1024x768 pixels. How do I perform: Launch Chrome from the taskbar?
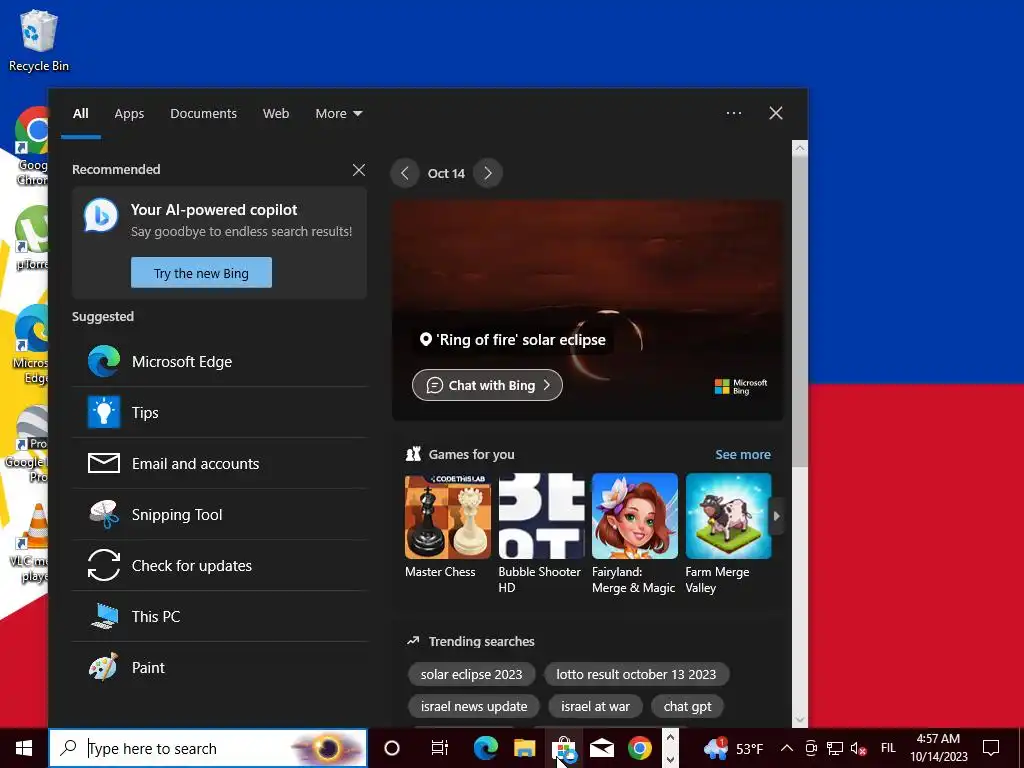(x=640, y=748)
